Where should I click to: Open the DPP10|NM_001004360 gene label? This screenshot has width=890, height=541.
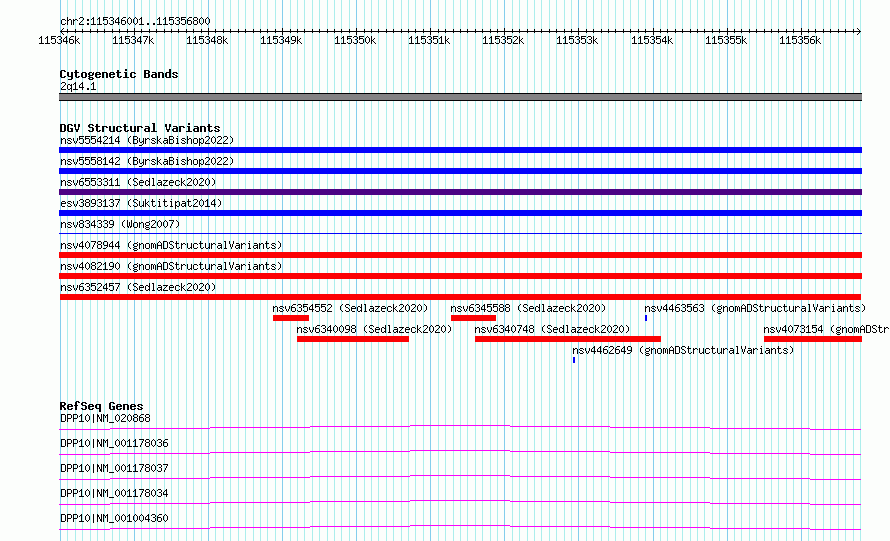(x=114, y=518)
